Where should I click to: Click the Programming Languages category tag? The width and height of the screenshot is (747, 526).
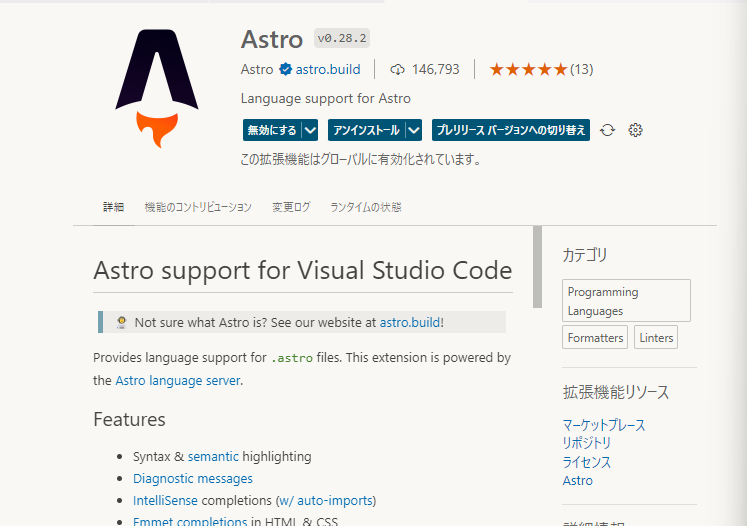coord(626,301)
